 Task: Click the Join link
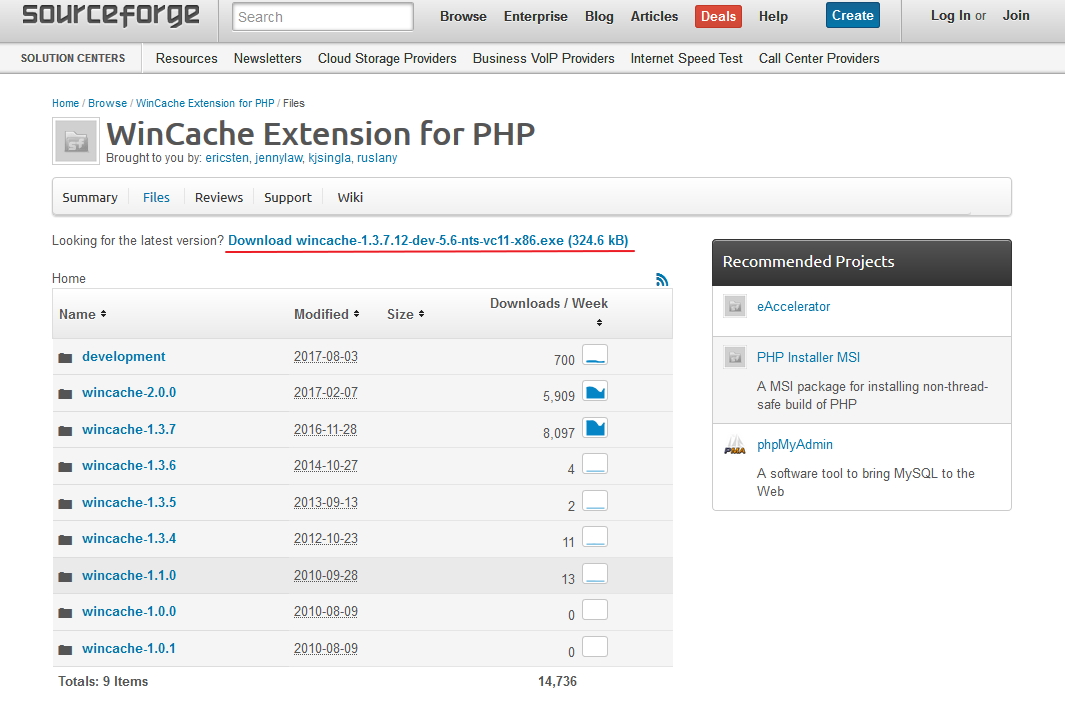[x=1016, y=16]
